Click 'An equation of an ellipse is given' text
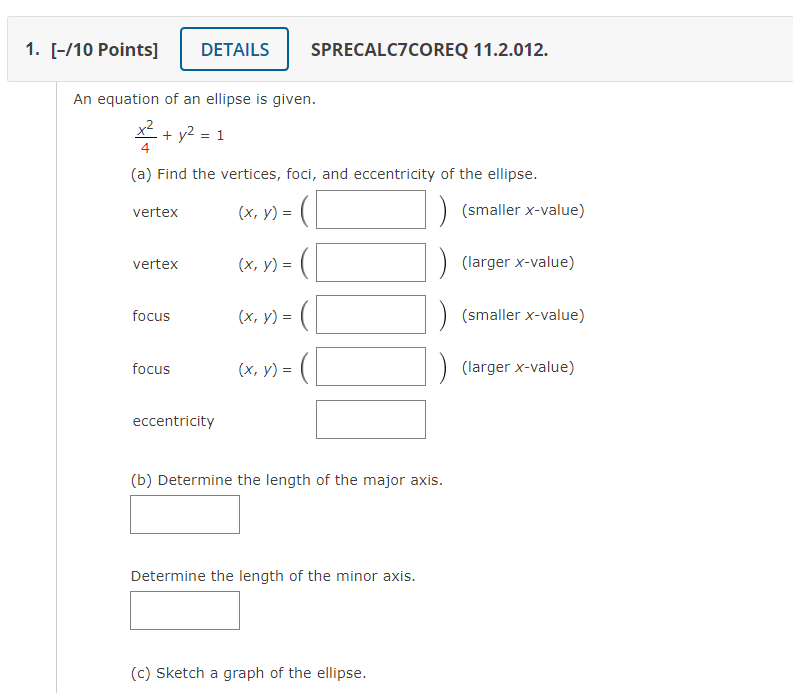 click(195, 99)
